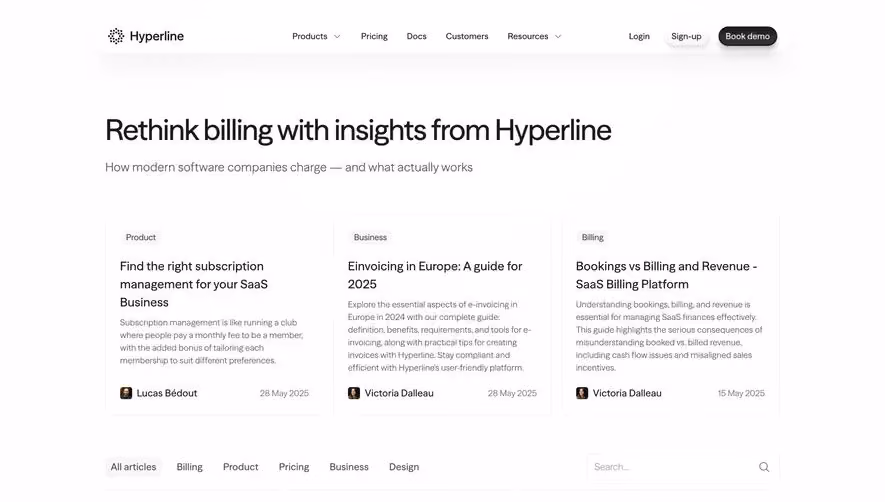Select the Product filter tab
Viewport: 885px width, 502px height.
pyautogui.click(x=240, y=467)
